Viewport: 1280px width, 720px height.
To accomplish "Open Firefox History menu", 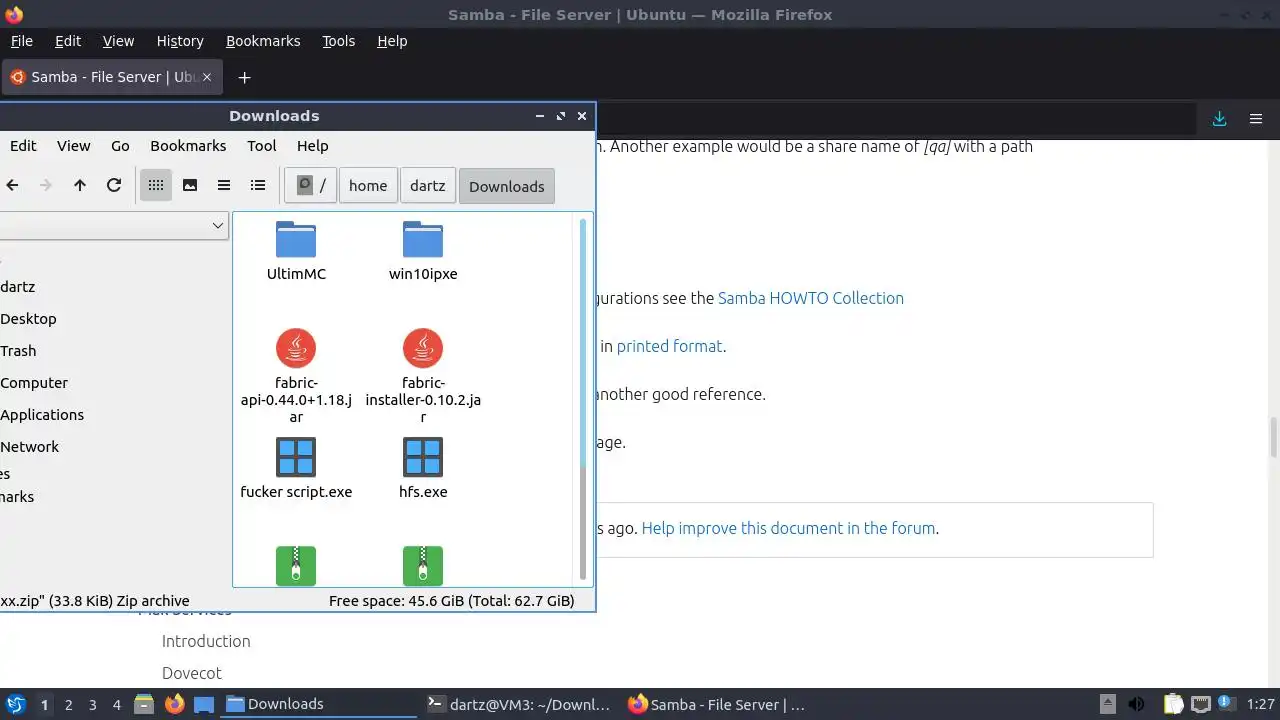I will 180,41.
